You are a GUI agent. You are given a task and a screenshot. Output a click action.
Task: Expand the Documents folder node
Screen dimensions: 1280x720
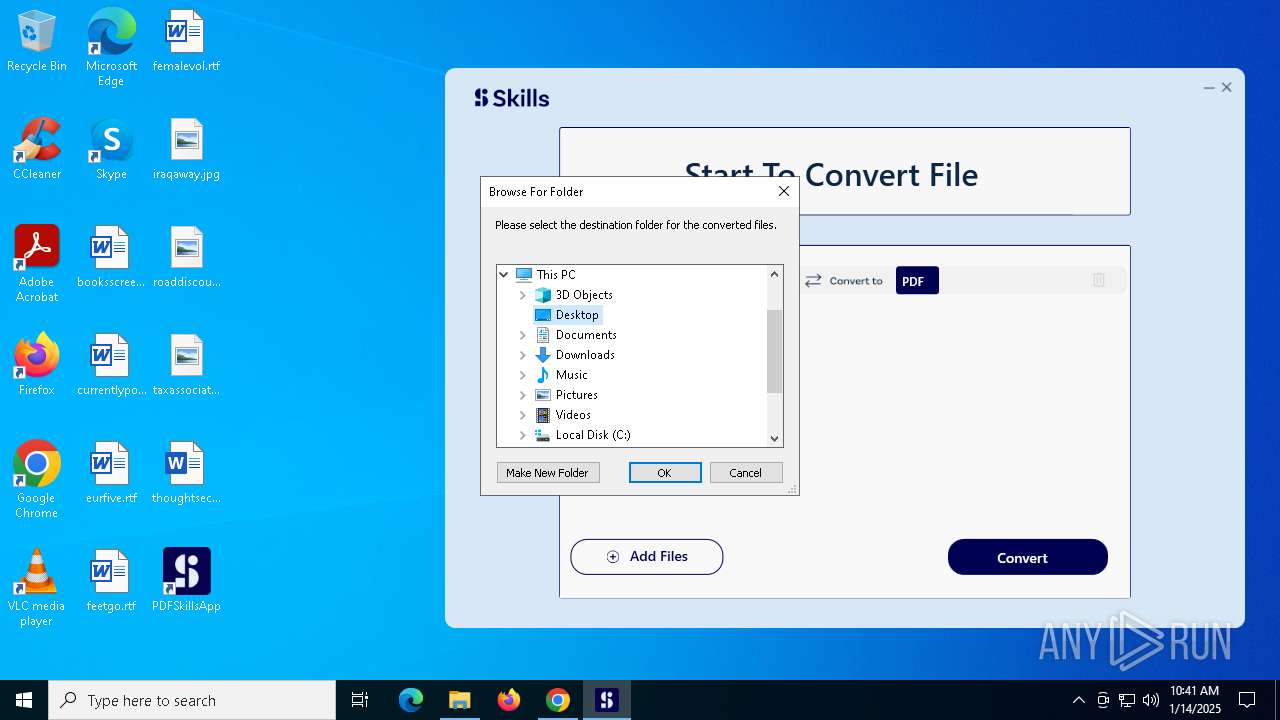[x=522, y=335]
